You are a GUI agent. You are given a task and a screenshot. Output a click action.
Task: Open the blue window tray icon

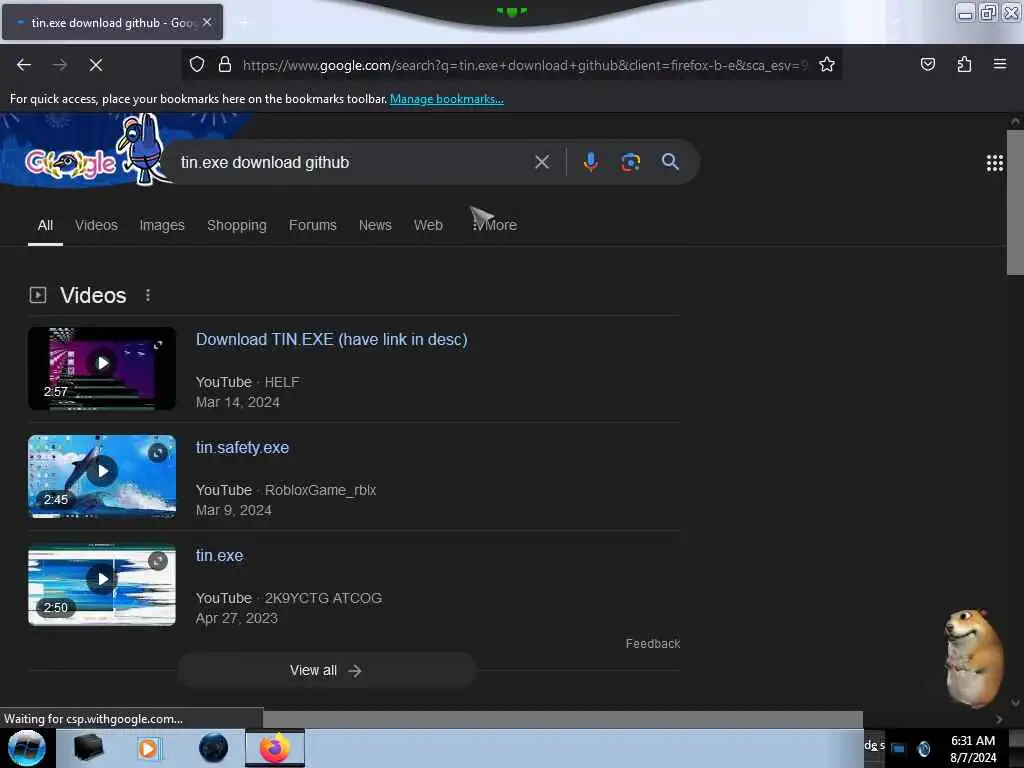coord(899,748)
